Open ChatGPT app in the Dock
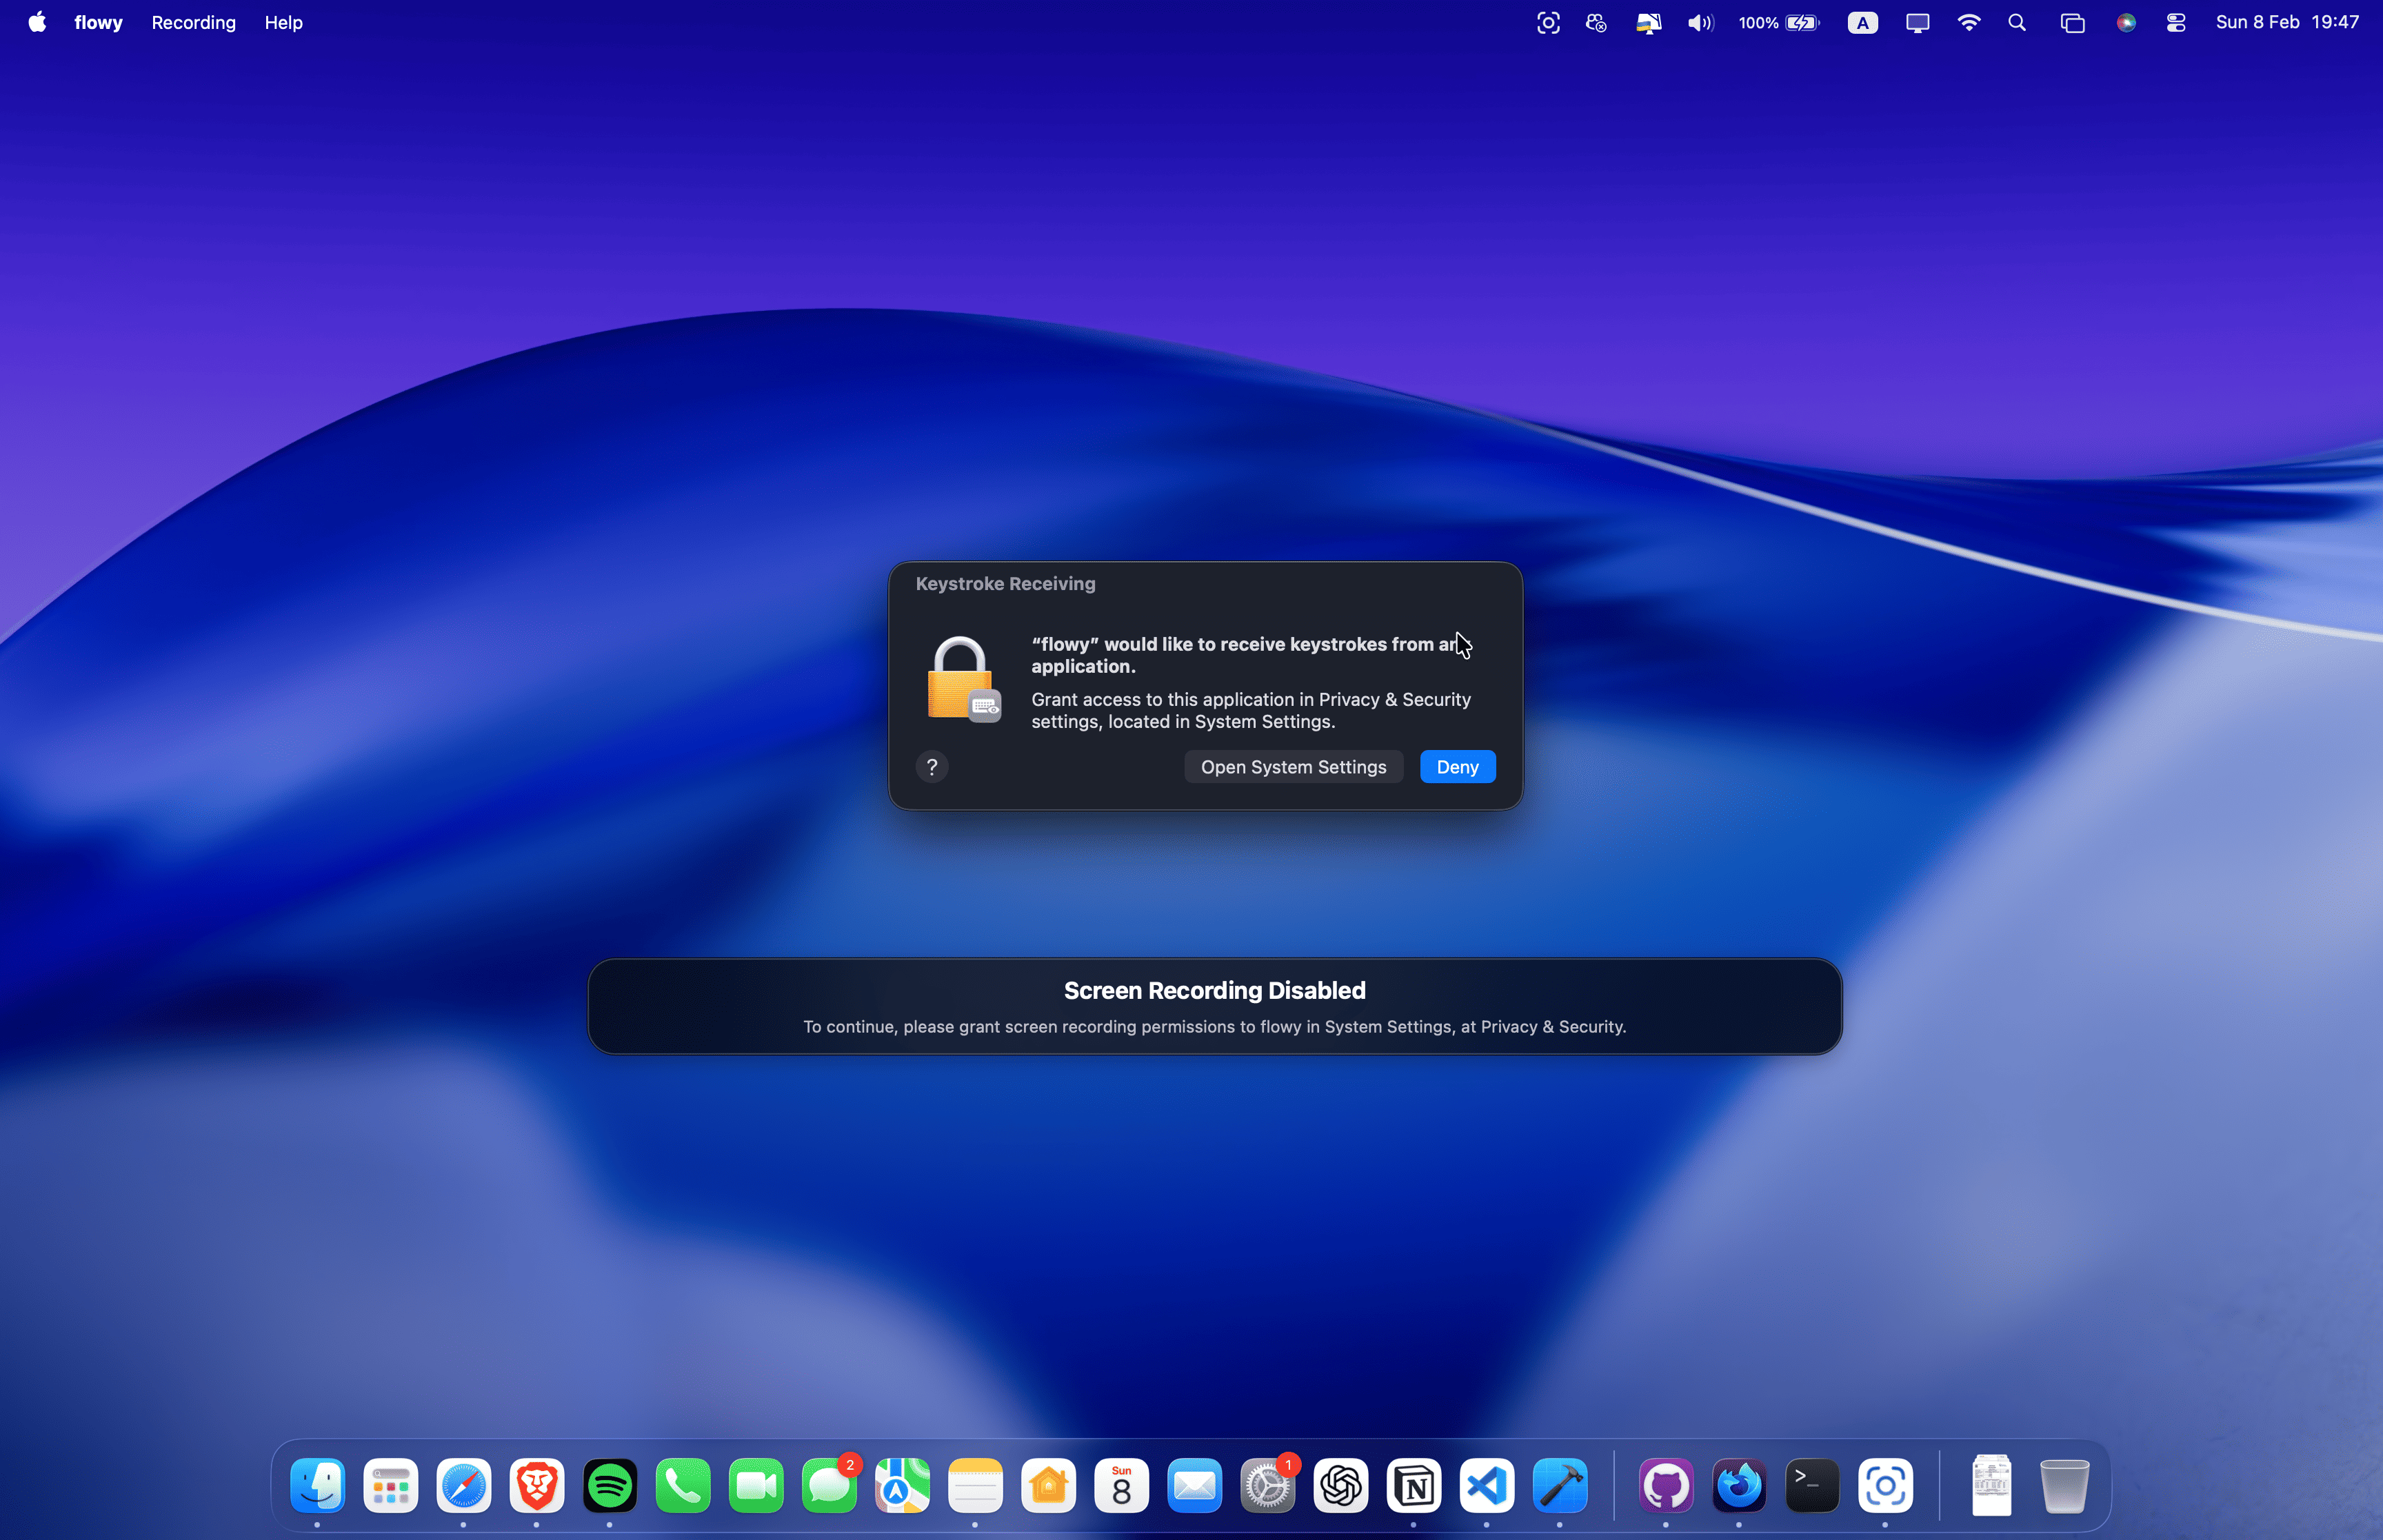2383x1540 pixels. pos(1341,1486)
